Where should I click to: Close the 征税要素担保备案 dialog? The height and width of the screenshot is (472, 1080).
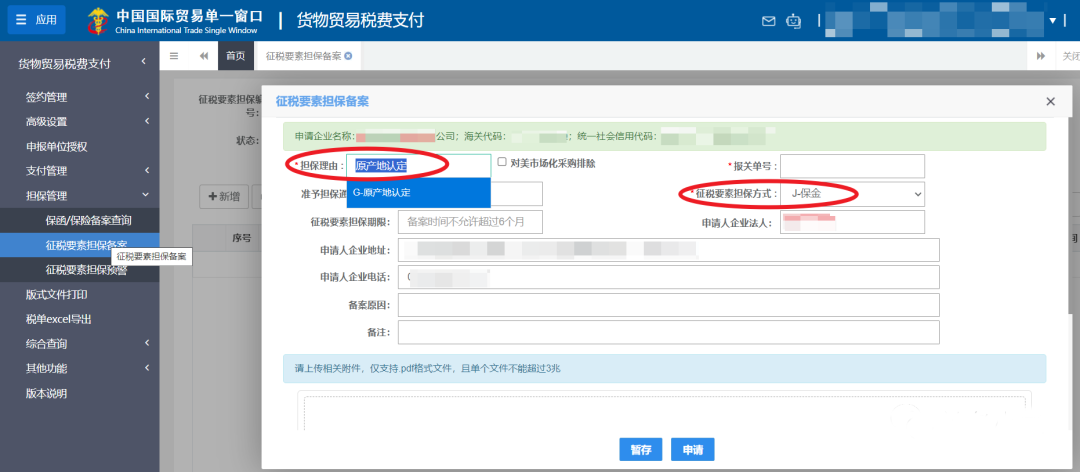coord(1050,102)
